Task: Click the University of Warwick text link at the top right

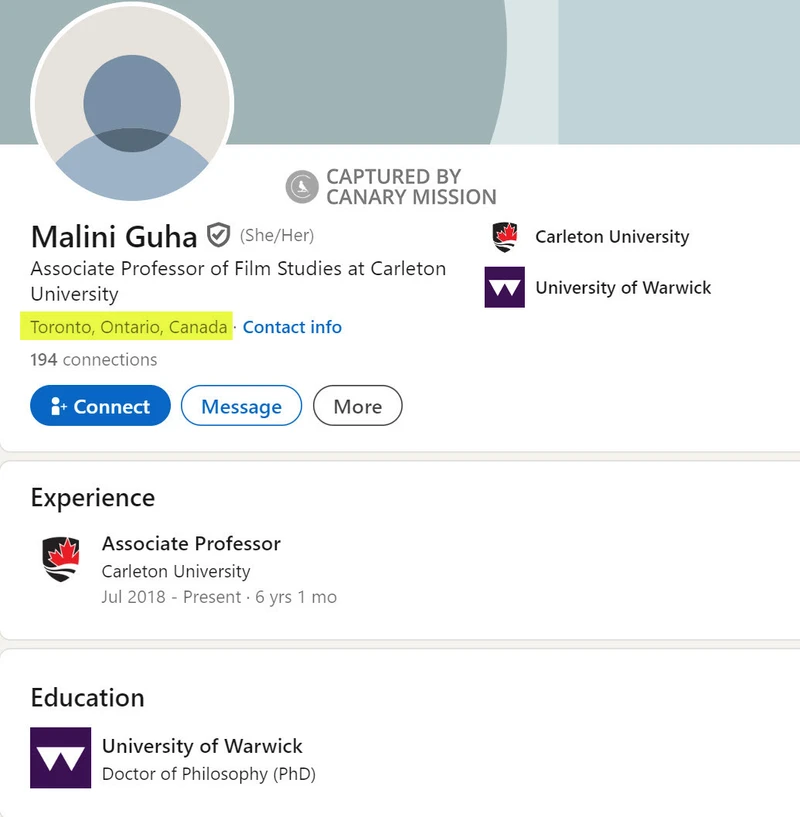Action: pos(623,288)
